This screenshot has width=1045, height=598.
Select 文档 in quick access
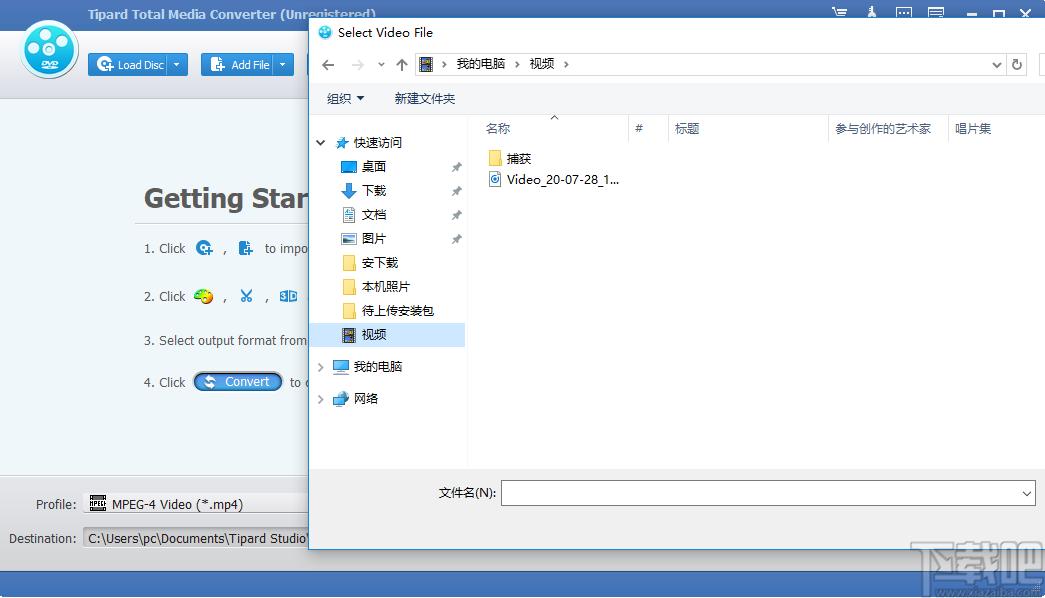click(x=373, y=215)
